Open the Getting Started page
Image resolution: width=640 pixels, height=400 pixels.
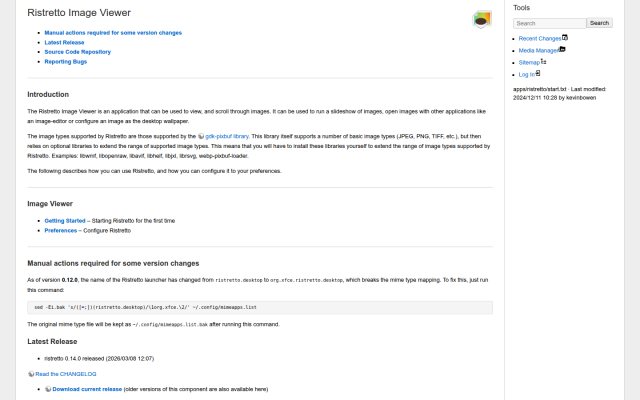(x=65, y=221)
